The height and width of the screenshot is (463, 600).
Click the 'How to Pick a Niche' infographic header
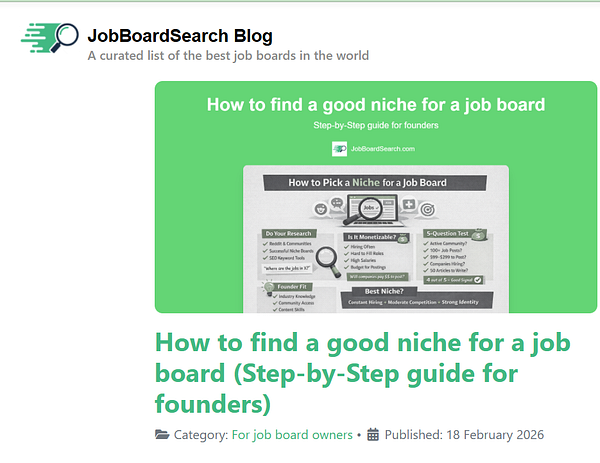coord(375,183)
